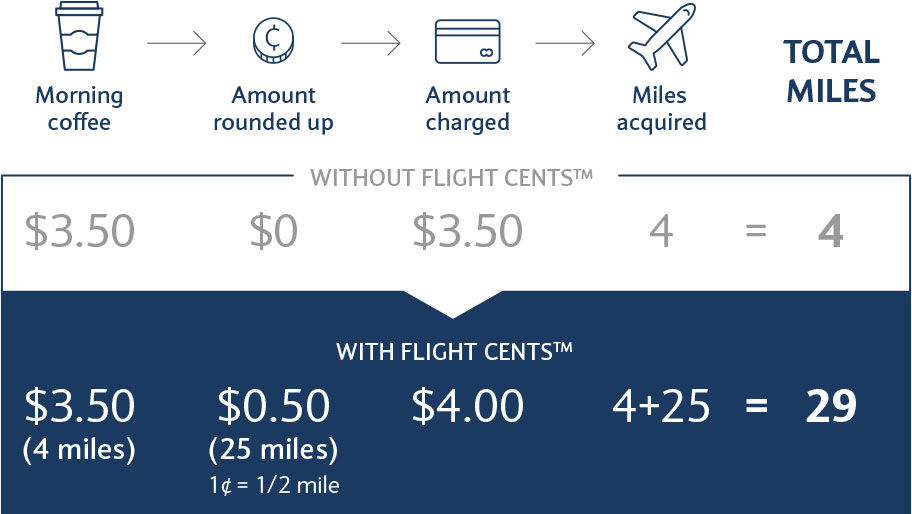Click the downward triangle pointer above With Flight Cents
The width and height of the screenshot is (912, 514).
[453, 304]
